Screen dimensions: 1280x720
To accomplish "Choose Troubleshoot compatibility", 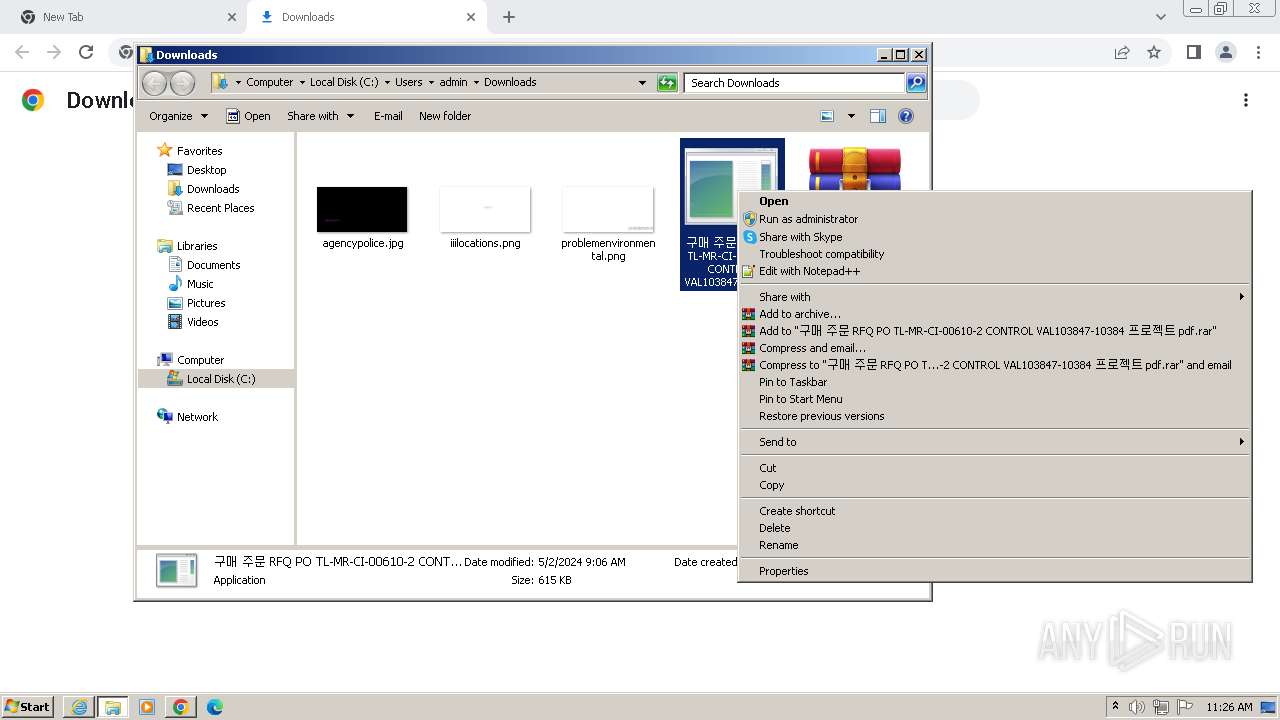I will point(821,254).
